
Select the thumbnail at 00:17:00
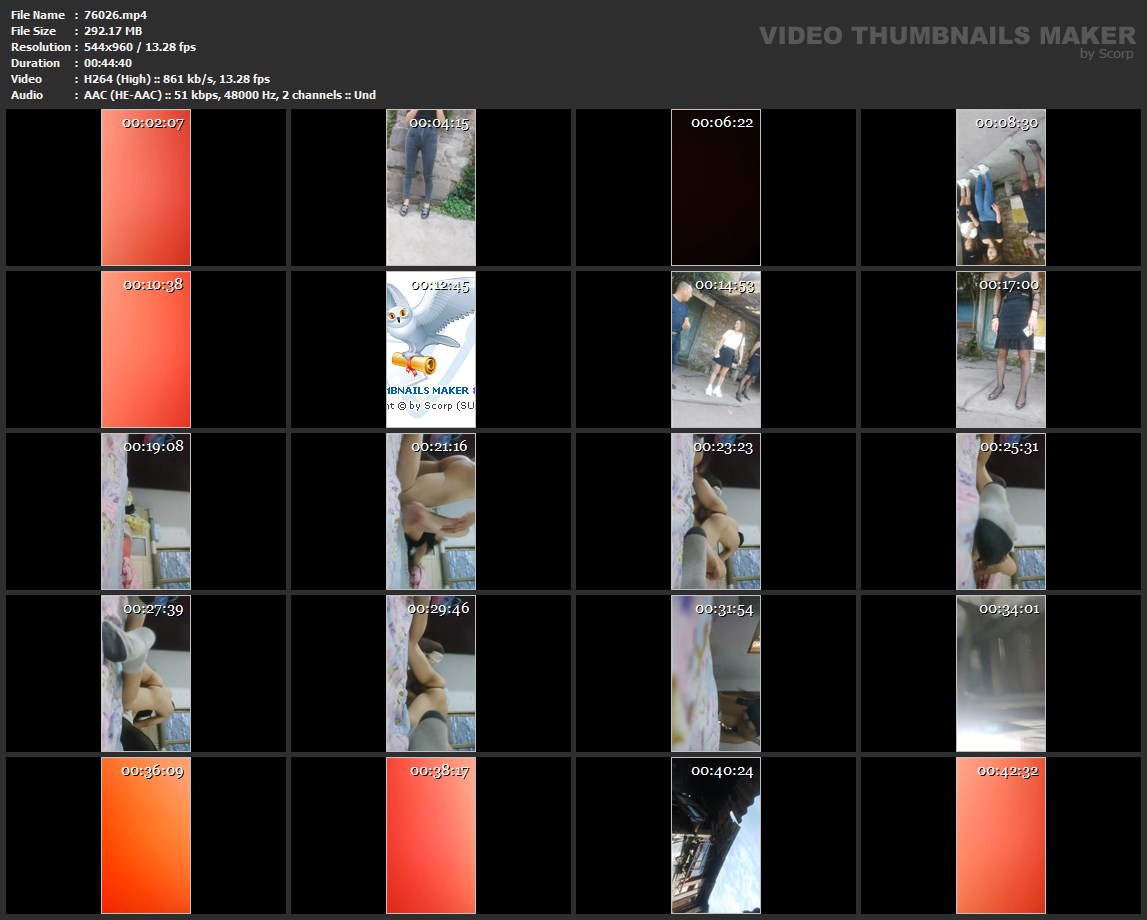[x=1001, y=349]
